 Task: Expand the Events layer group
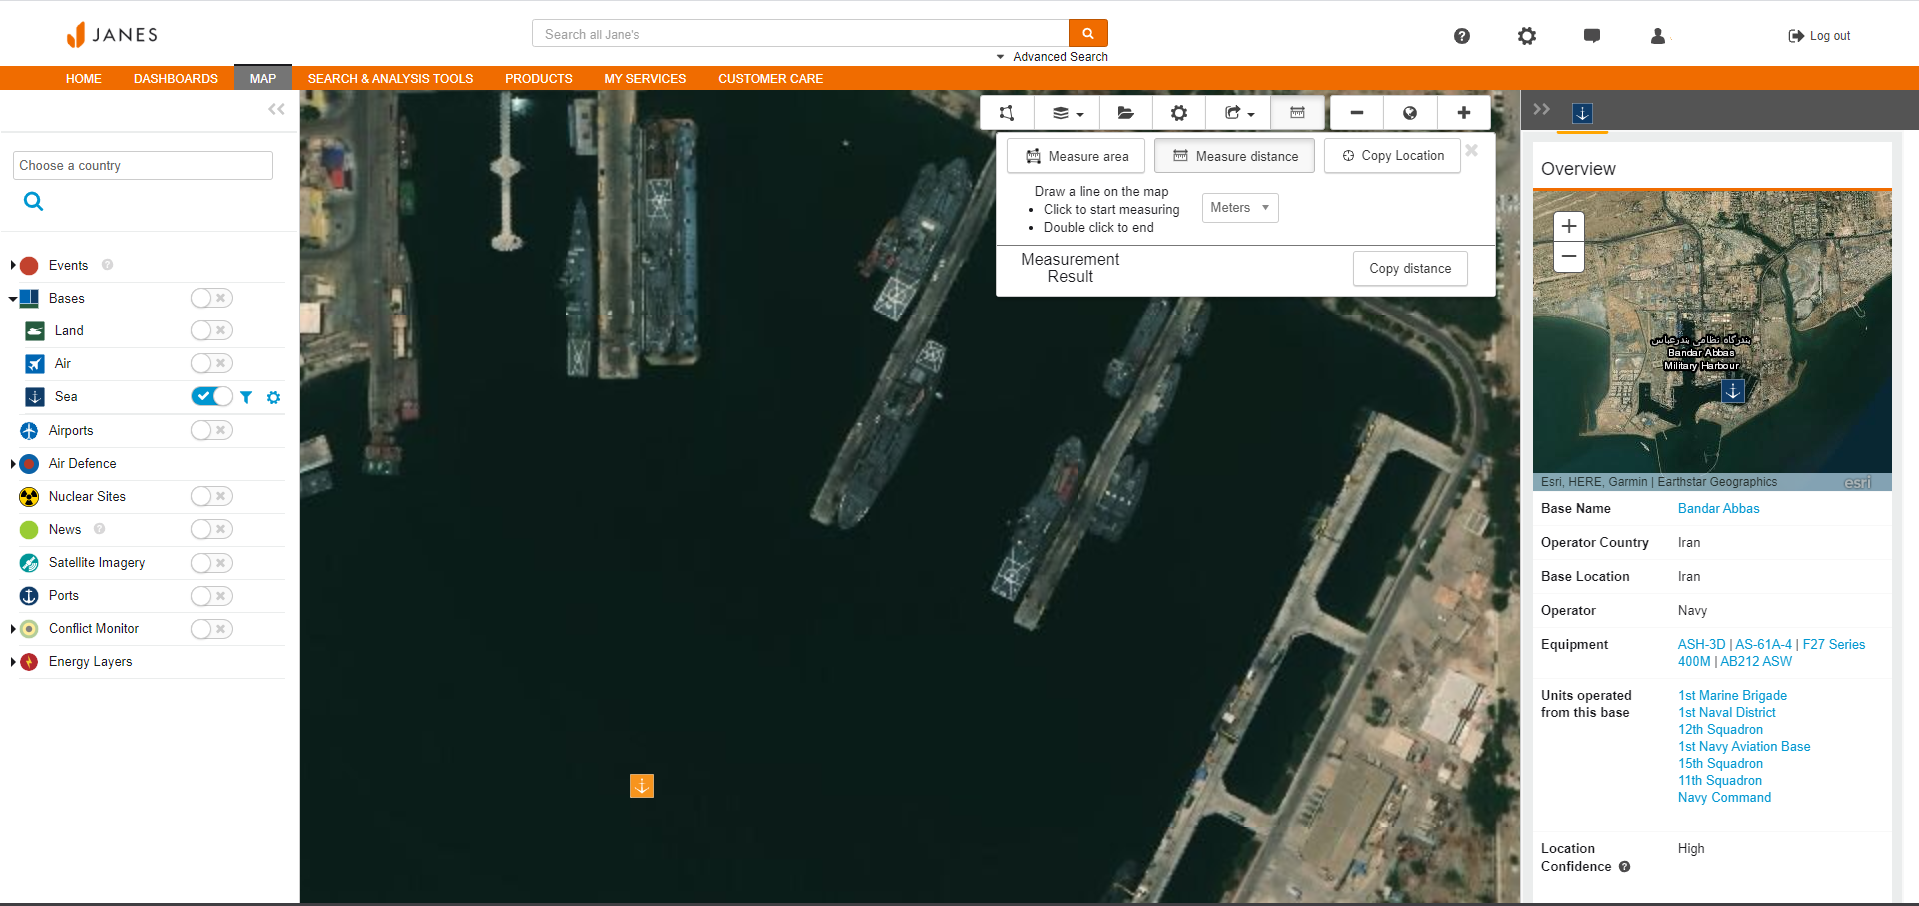13,265
